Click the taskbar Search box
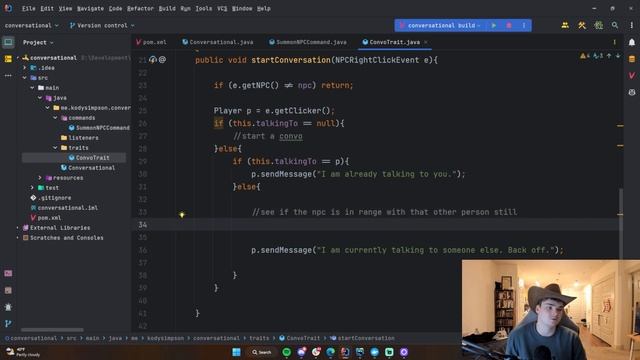This screenshot has height=360, width=640. 262,352
